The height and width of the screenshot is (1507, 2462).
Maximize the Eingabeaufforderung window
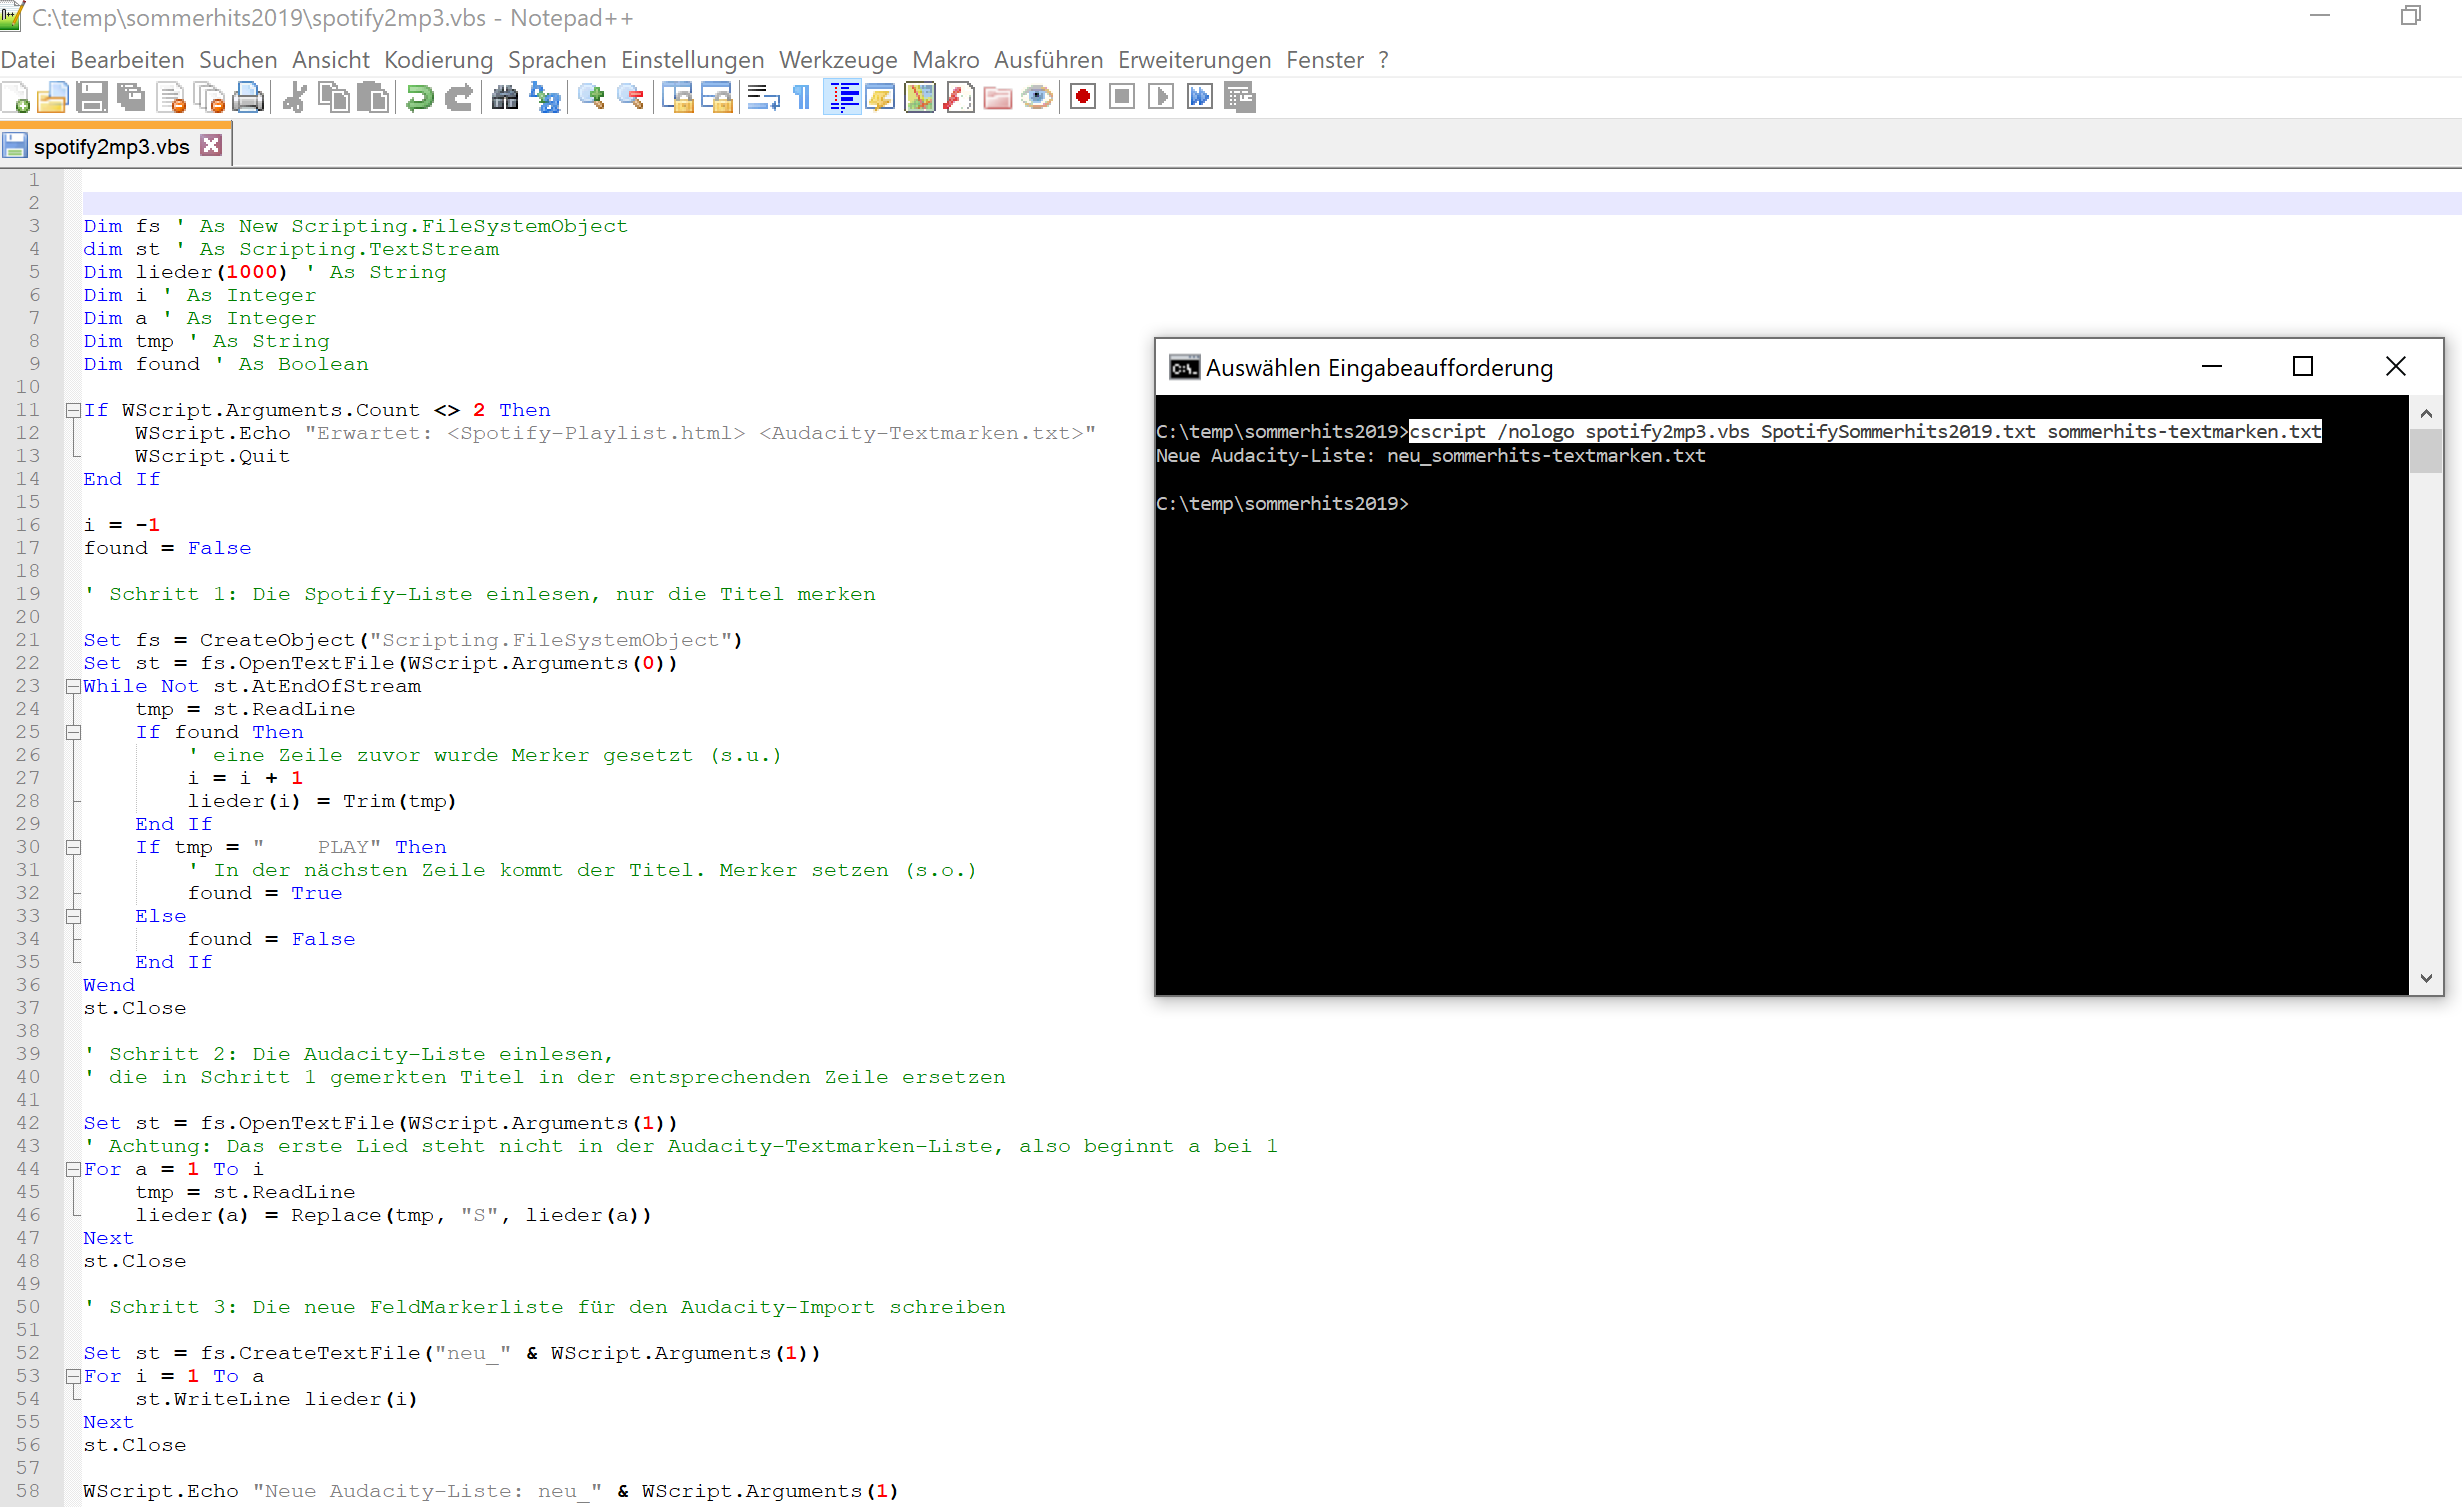(2303, 367)
